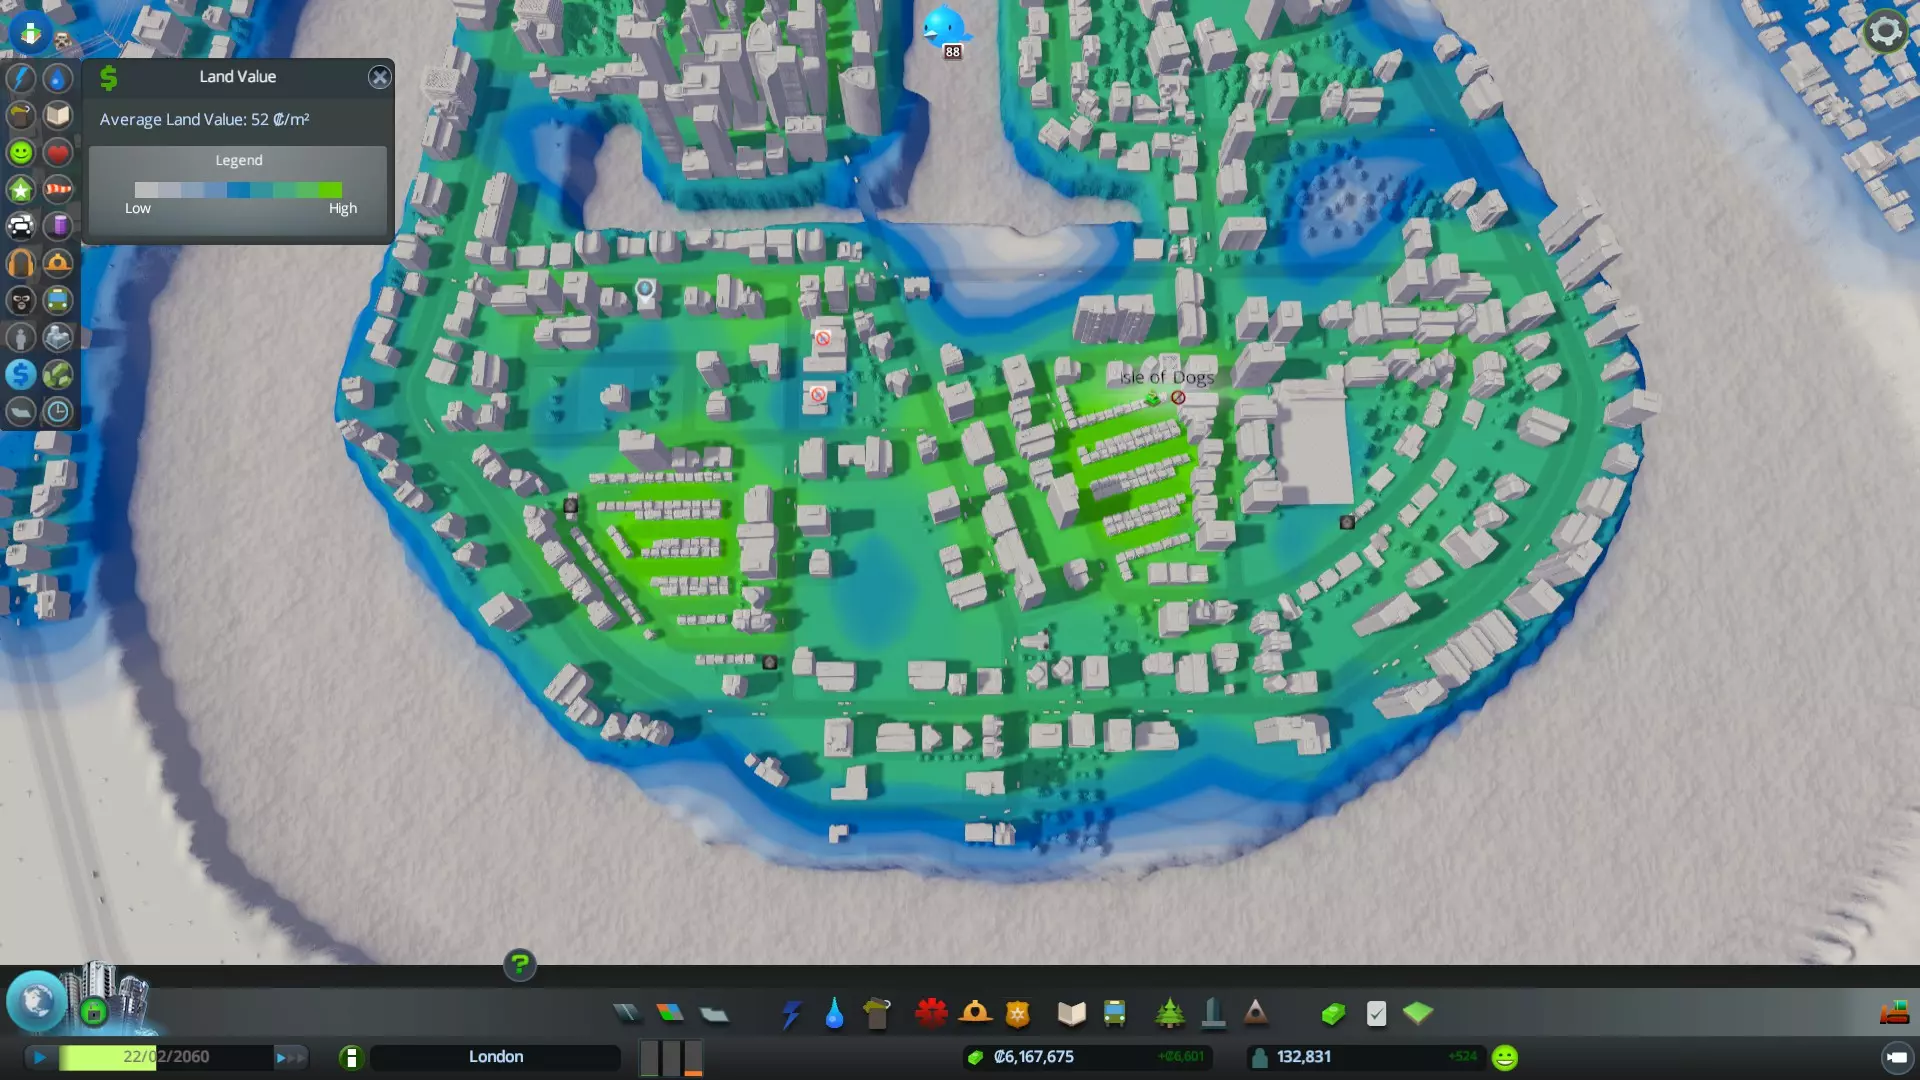
Task: Open the Parks and Plazas menu
Action: [1169, 1014]
